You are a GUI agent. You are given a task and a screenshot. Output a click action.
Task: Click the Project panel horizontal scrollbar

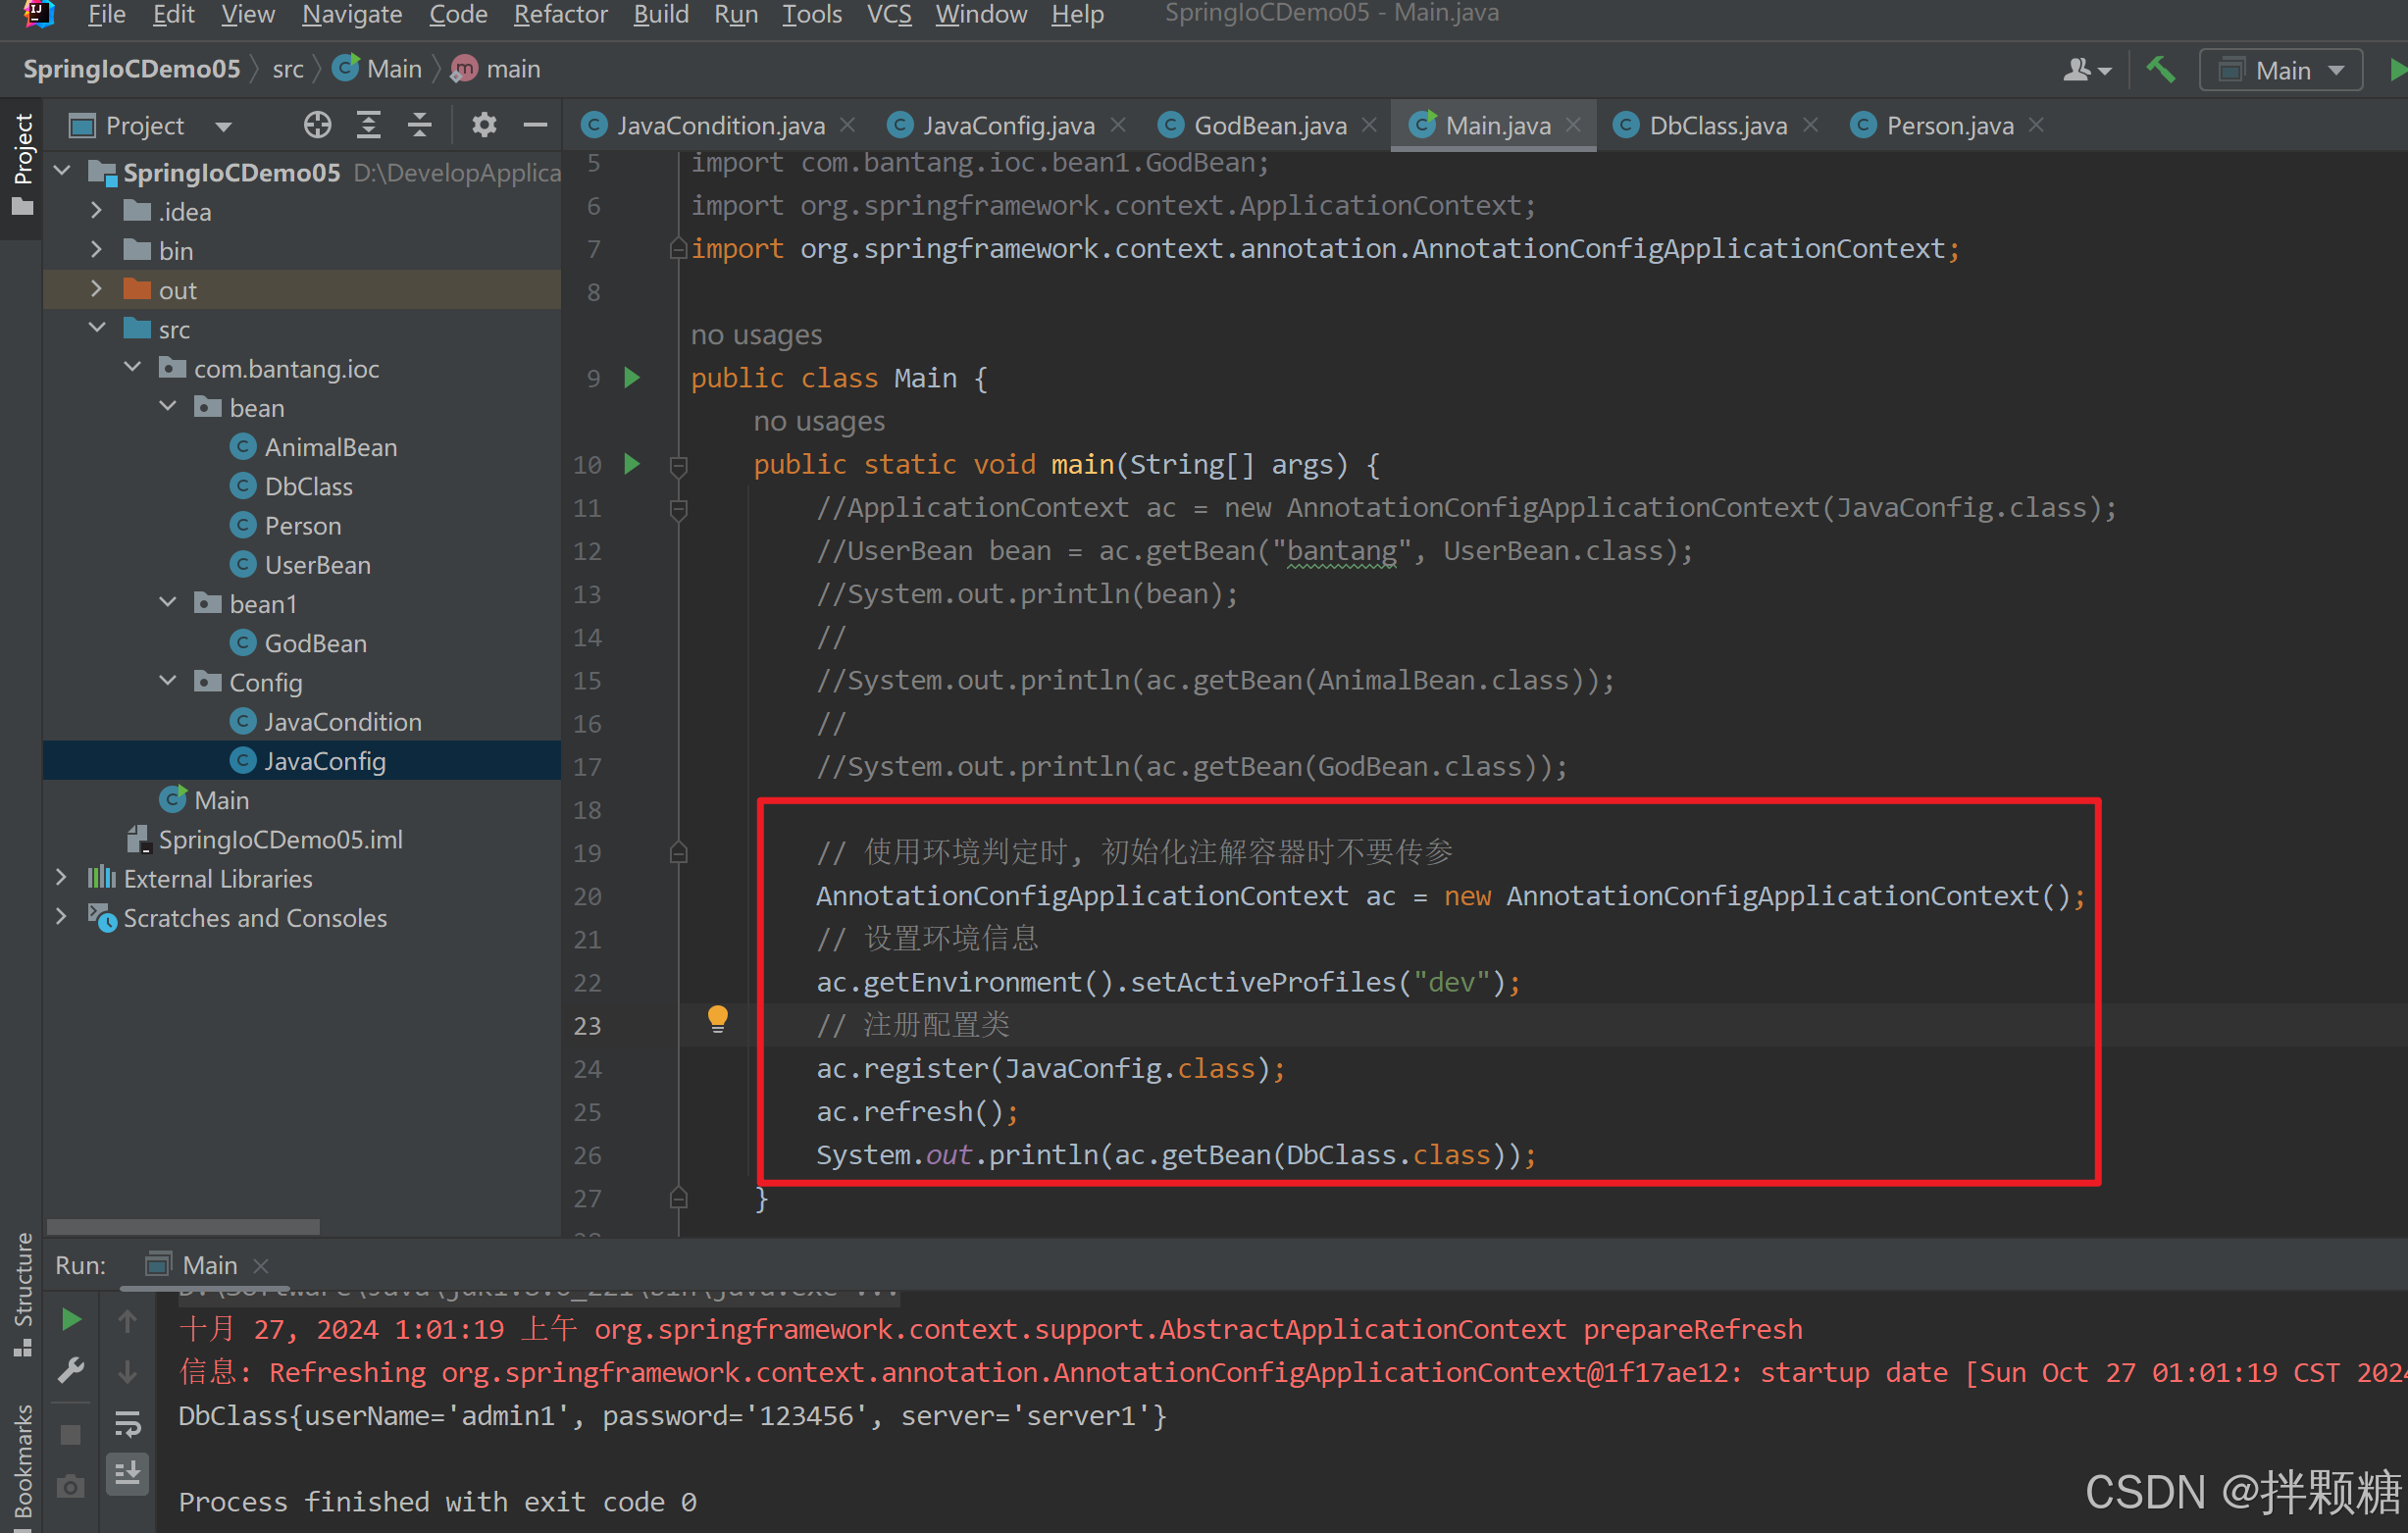tap(183, 1227)
